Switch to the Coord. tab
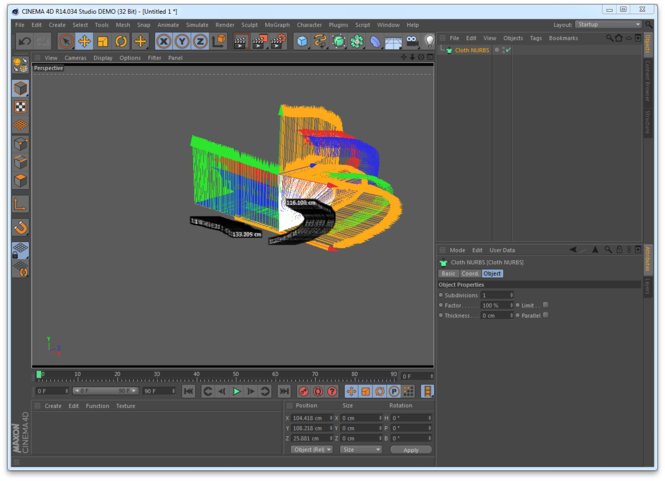 470,274
